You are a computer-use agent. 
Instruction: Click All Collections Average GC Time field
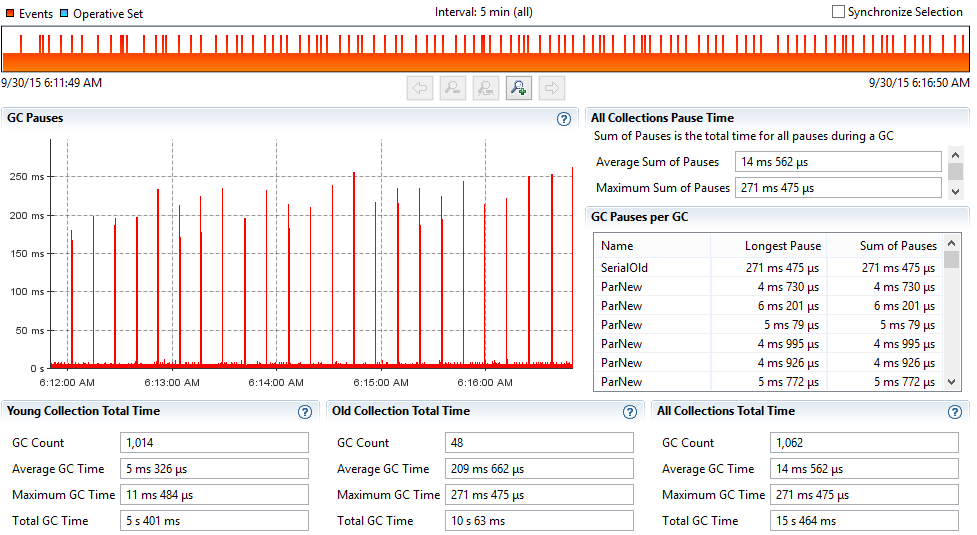click(x=865, y=469)
